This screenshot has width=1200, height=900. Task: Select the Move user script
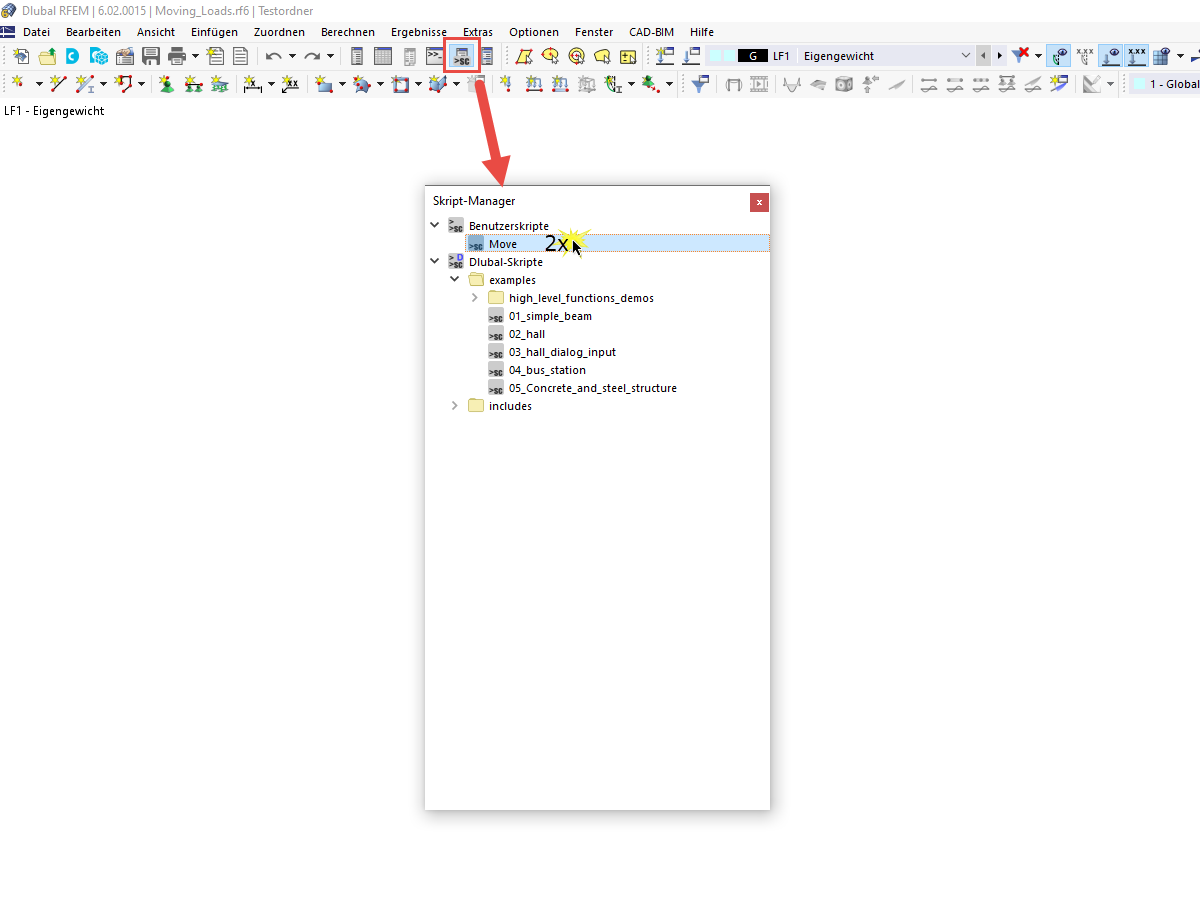point(617,243)
